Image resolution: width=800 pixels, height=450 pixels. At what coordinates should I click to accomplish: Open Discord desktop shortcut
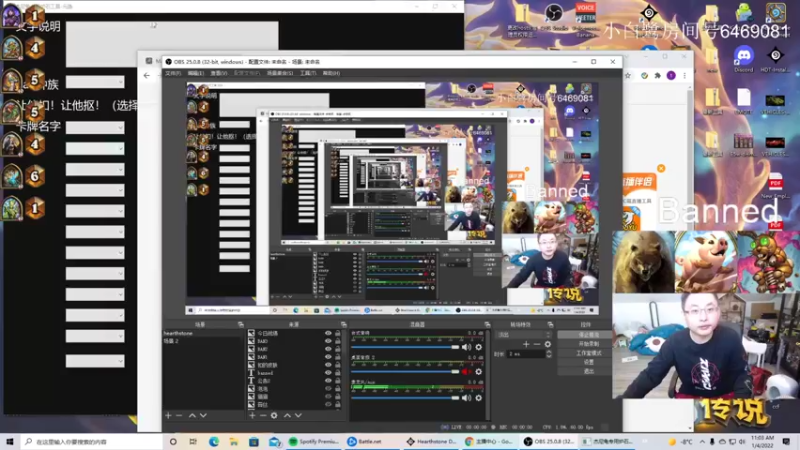tap(744, 59)
